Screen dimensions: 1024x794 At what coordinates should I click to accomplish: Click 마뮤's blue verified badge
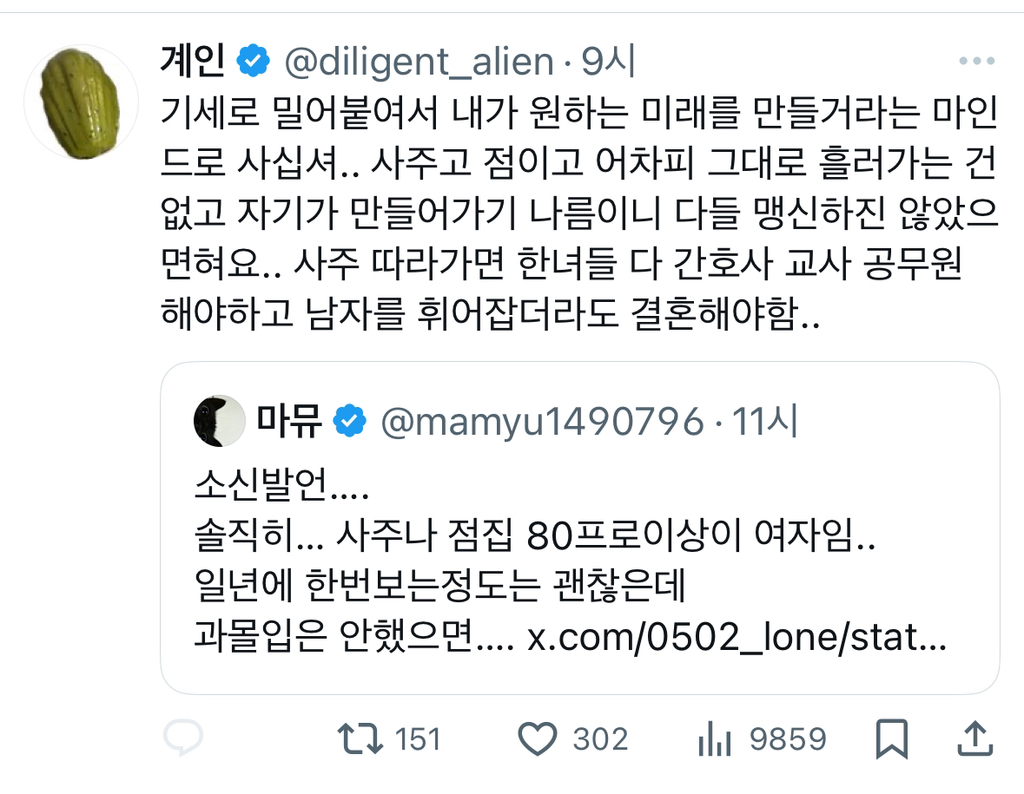[x=349, y=421]
